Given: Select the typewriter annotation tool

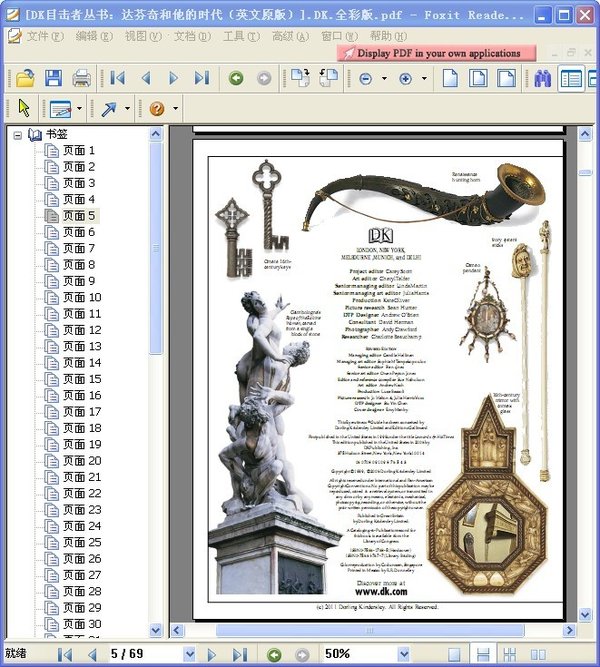Looking at the screenshot, I should click(60, 109).
